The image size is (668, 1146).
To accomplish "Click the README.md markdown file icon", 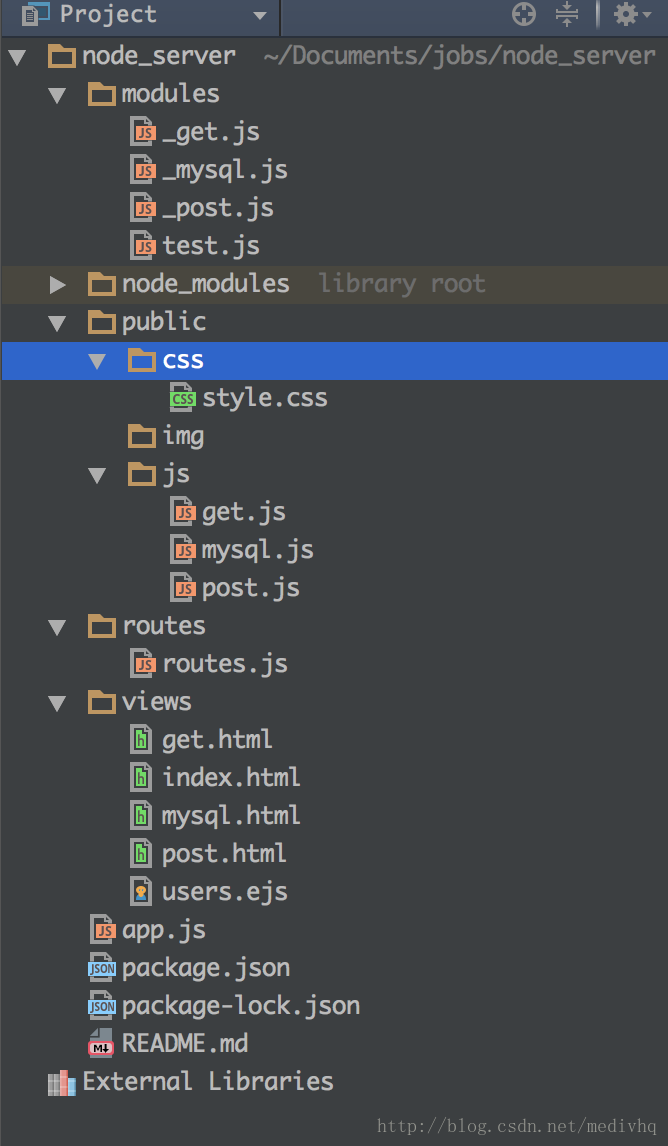I will pyautogui.click(x=102, y=1044).
